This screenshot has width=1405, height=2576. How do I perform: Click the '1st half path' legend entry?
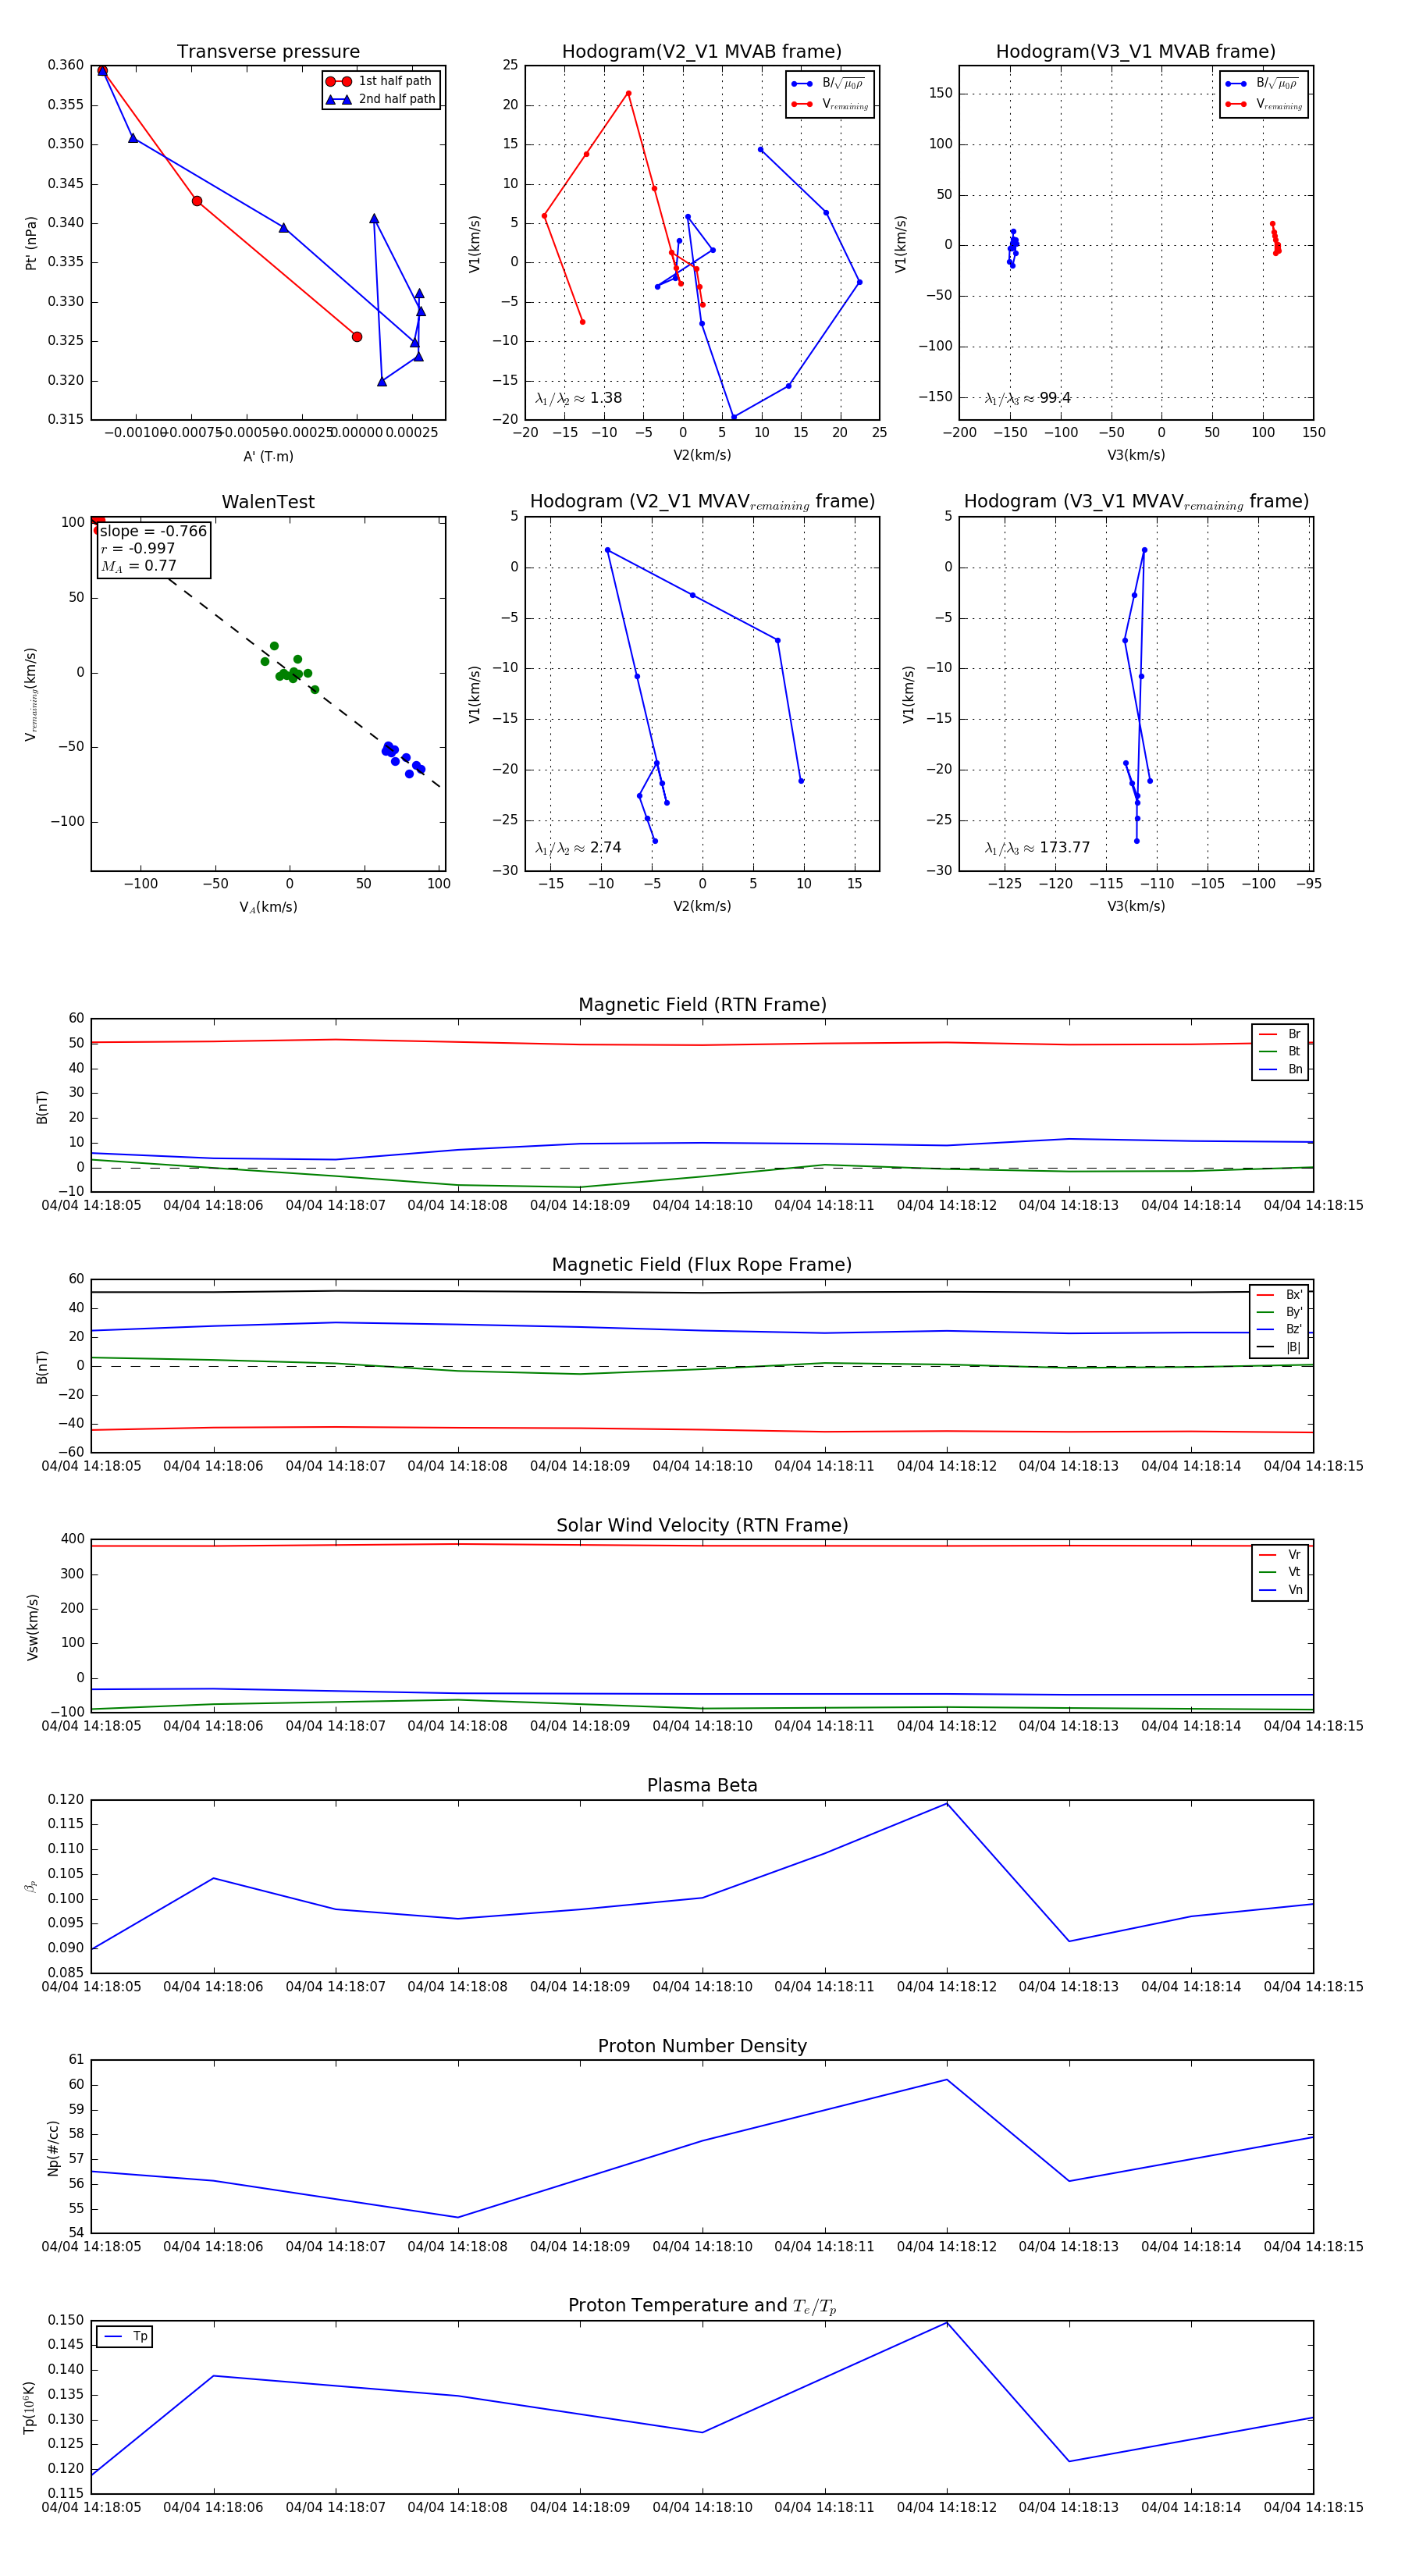pos(381,81)
